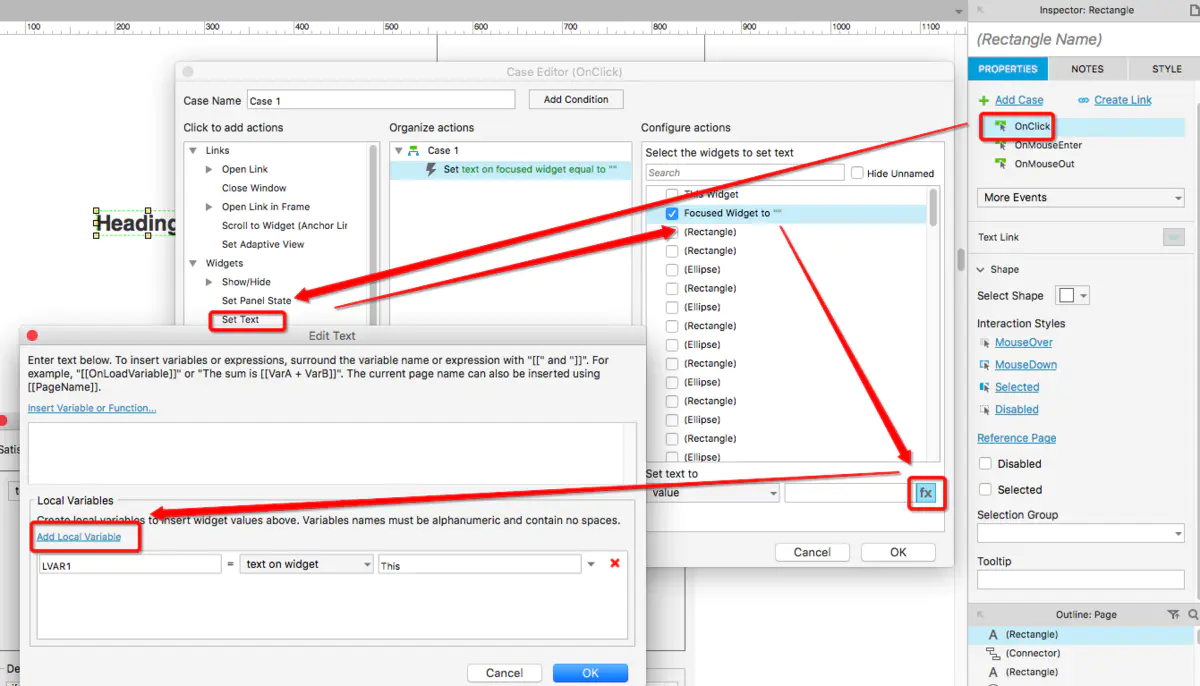Choose the Set Adaptive View action
1200x686 pixels.
coord(263,245)
